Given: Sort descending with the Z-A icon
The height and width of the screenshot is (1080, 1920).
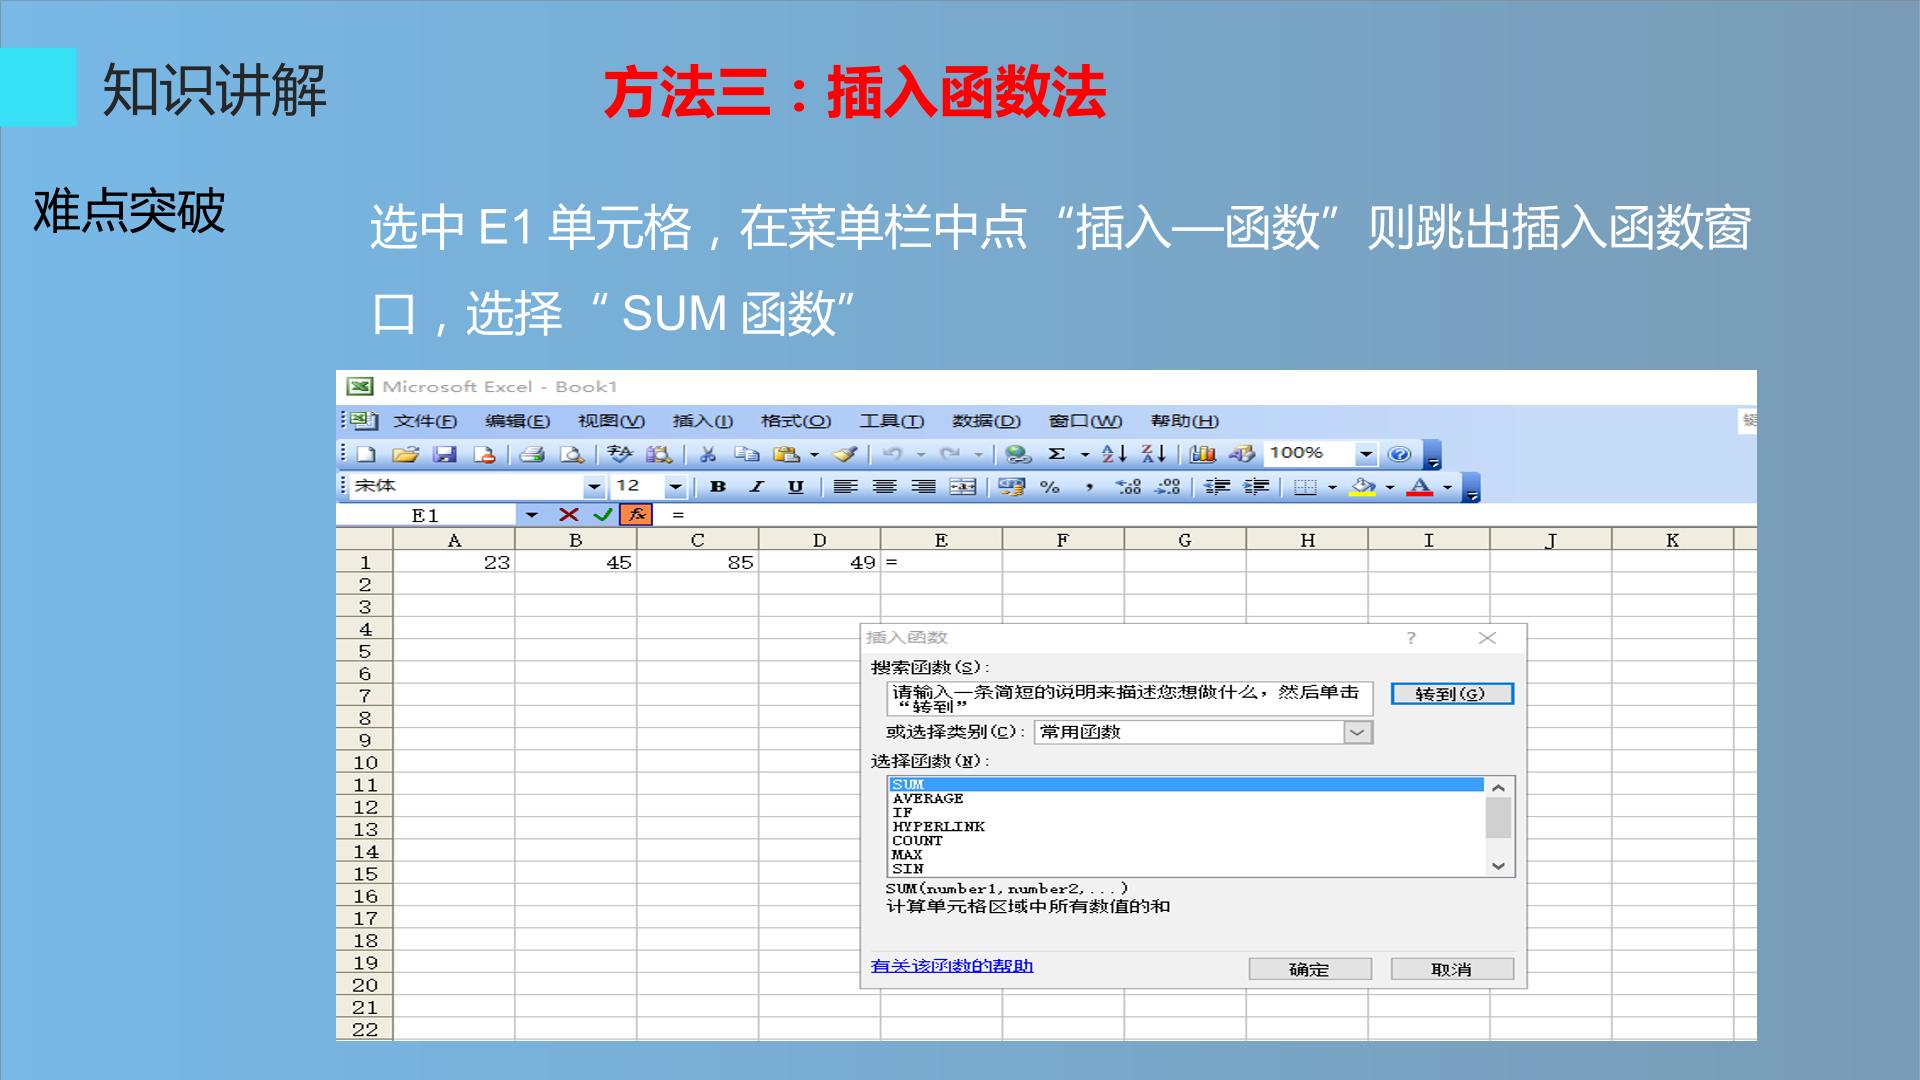Looking at the screenshot, I should point(1154,455).
